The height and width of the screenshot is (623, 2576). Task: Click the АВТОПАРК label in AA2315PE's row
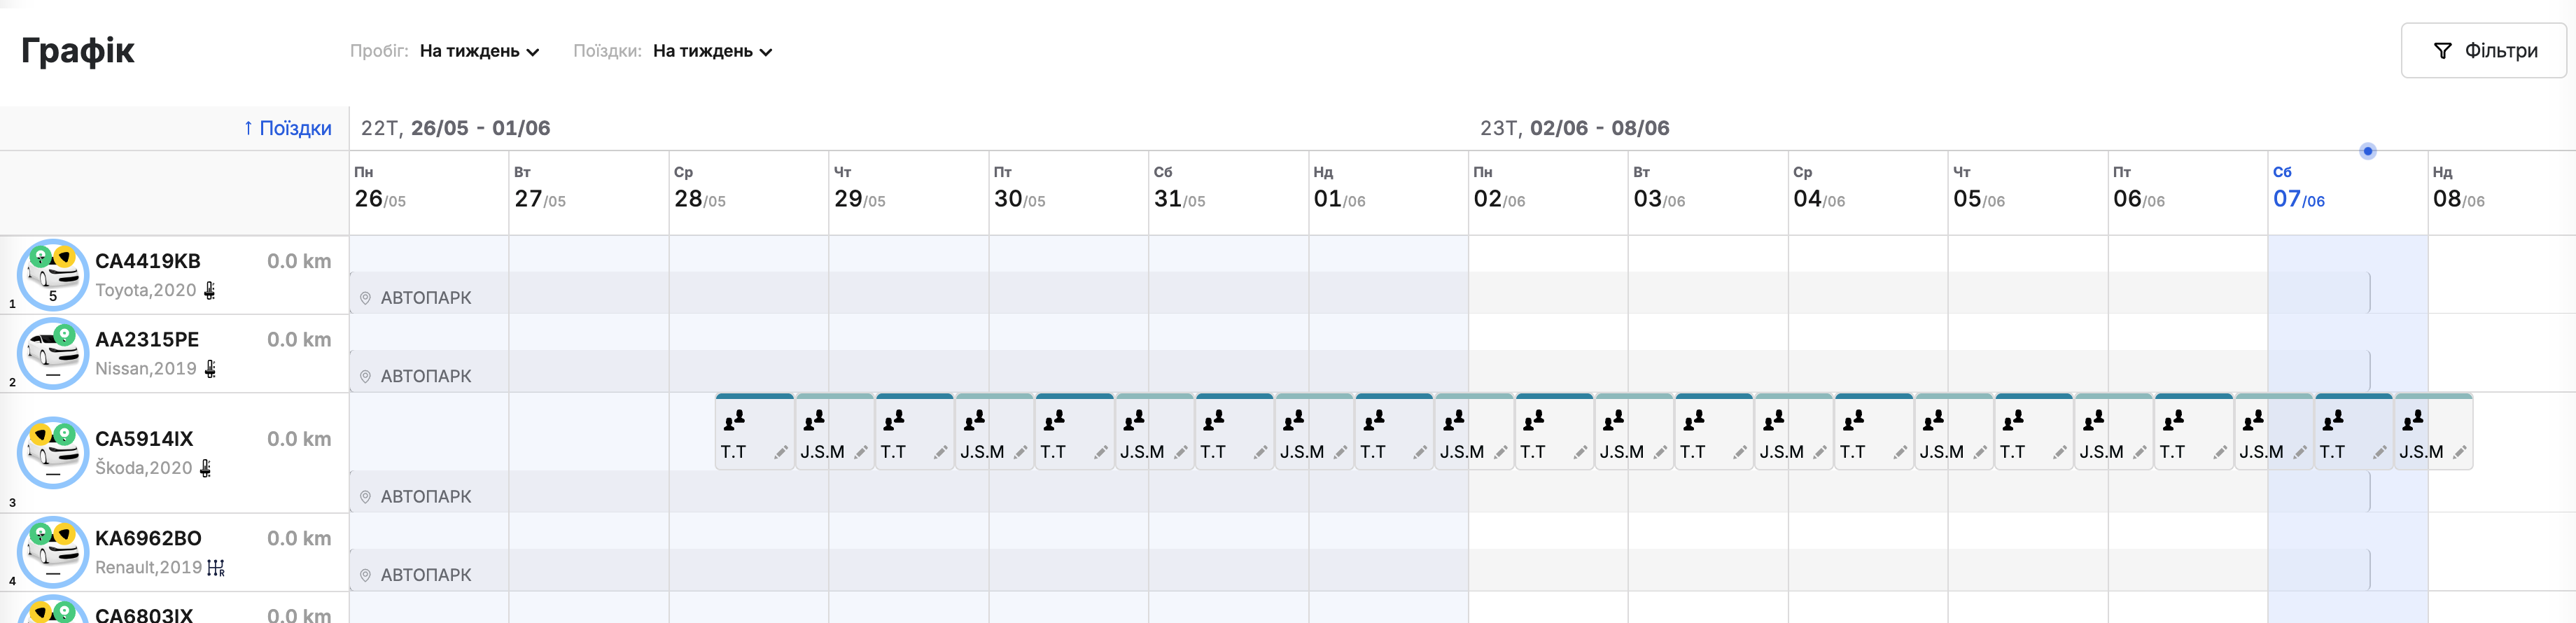[x=426, y=377]
